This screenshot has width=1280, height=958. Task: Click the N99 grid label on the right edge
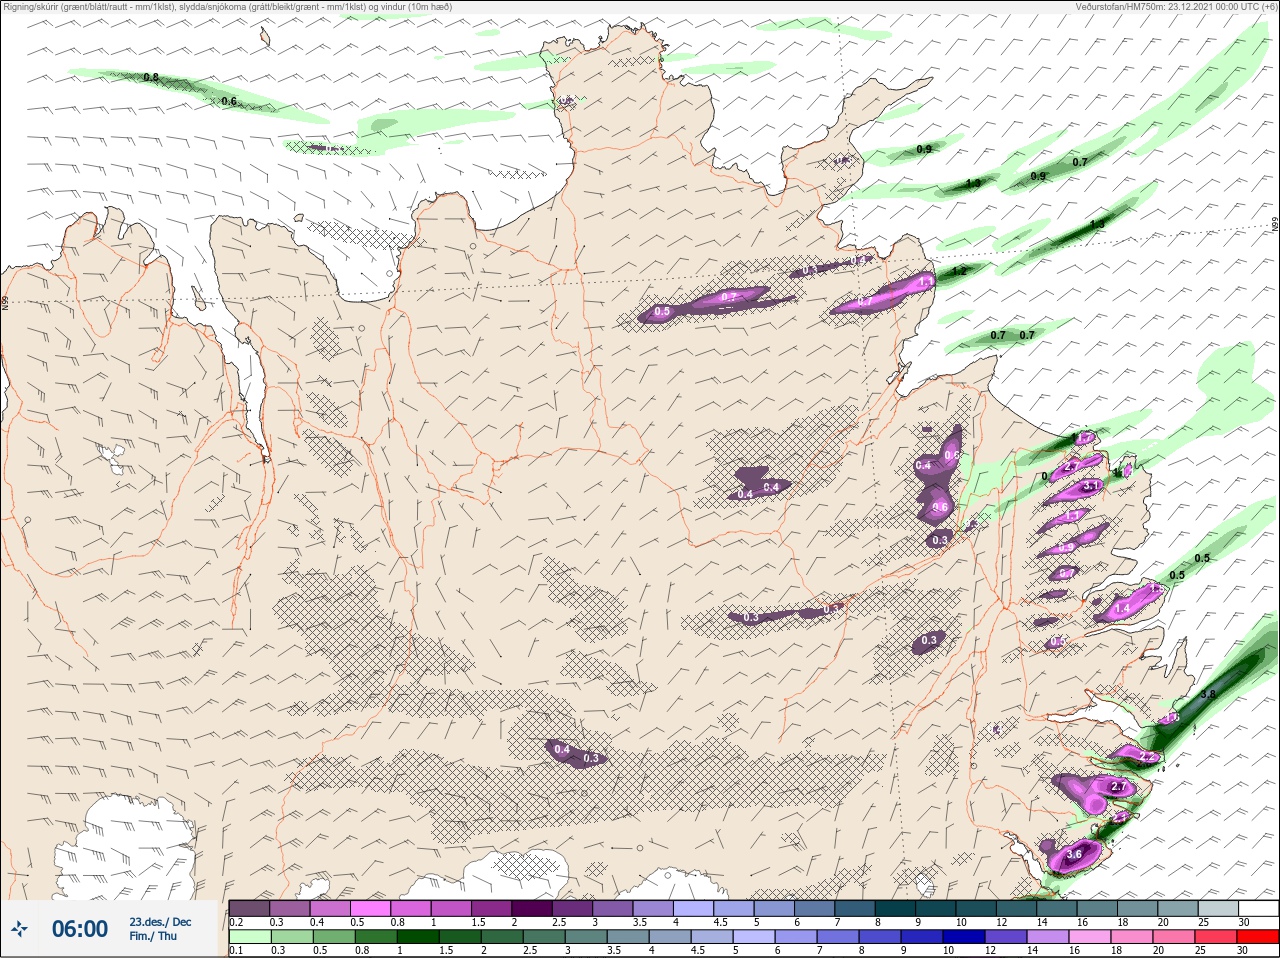point(1275,226)
